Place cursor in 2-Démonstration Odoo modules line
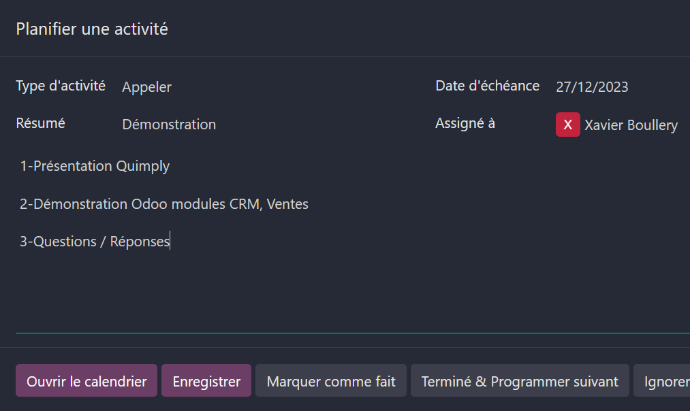 [164, 204]
